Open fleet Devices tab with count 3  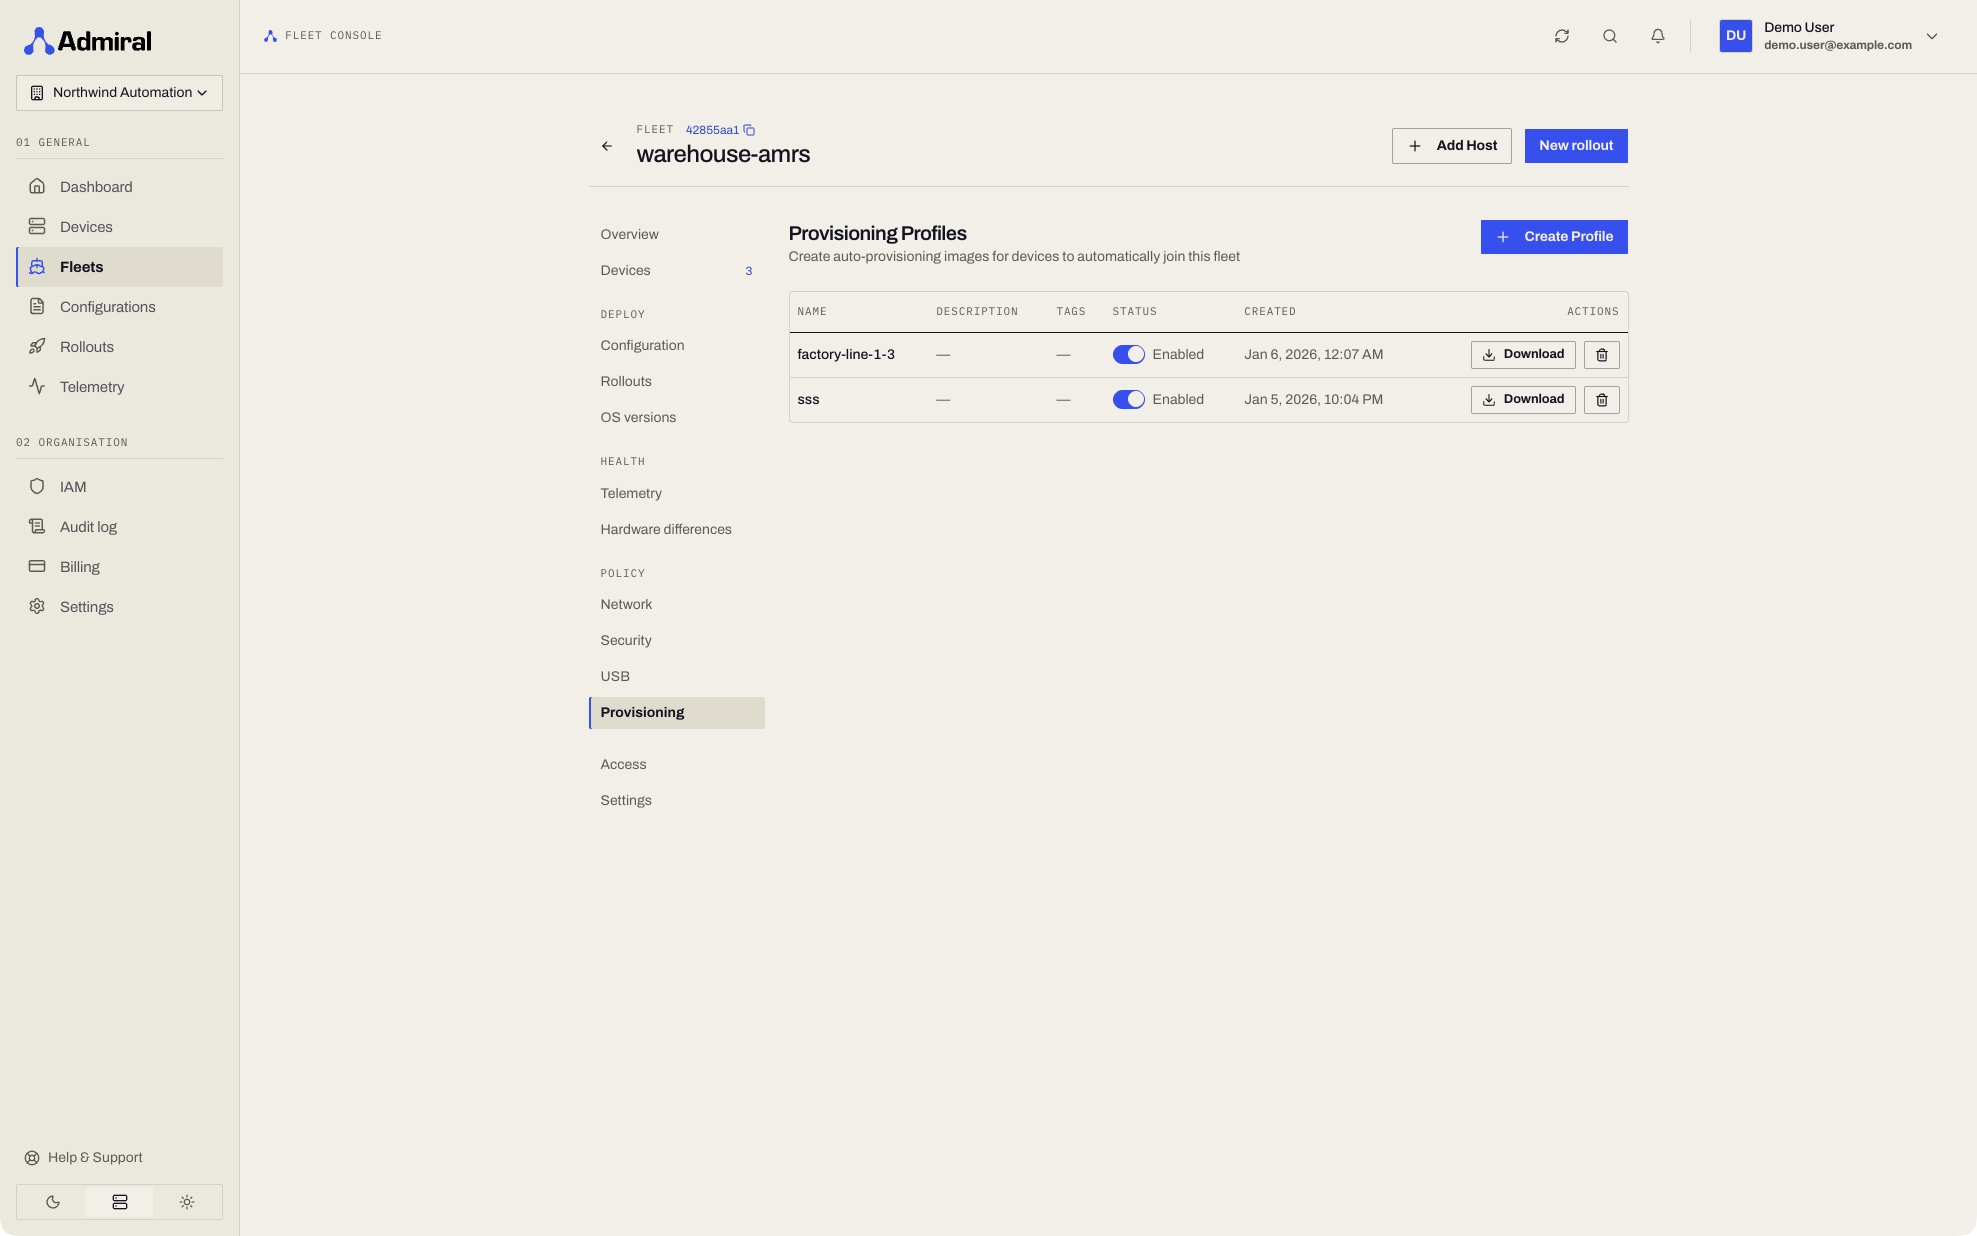(677, 271)
